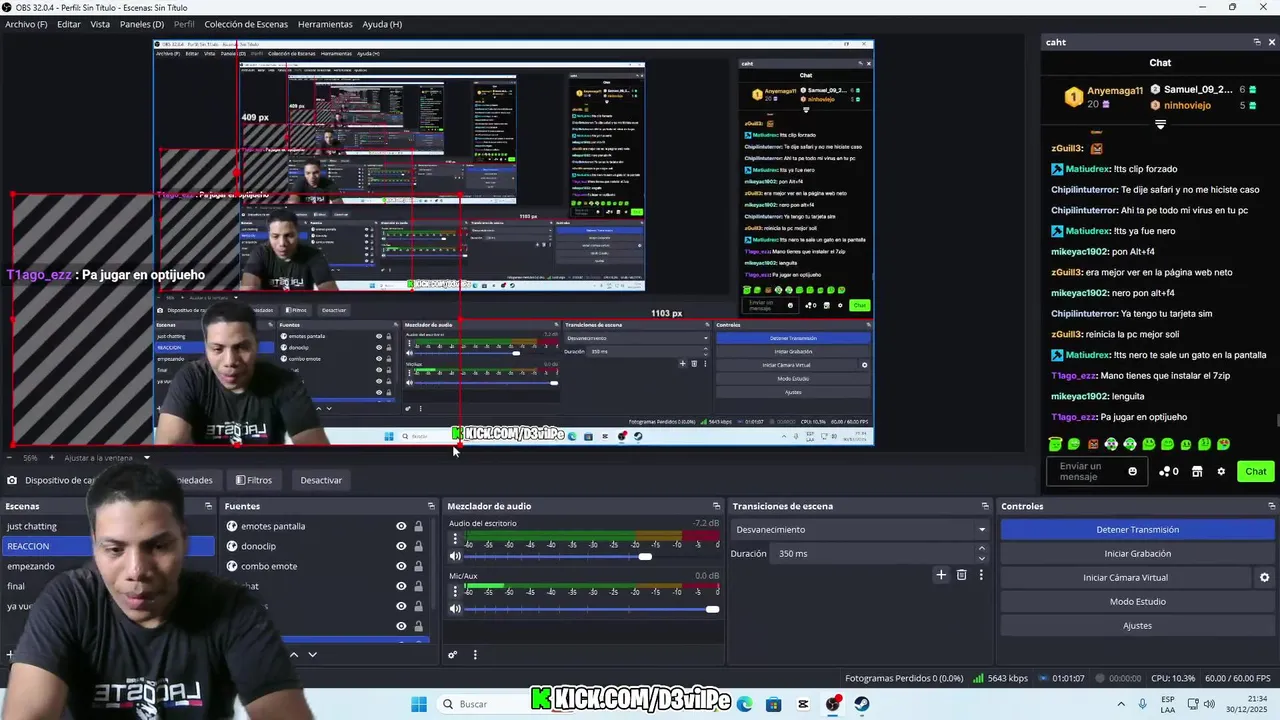Viewport: 1280px width, 720px height.
Task: Zoom out preview minus button
Action: [9, 458]
